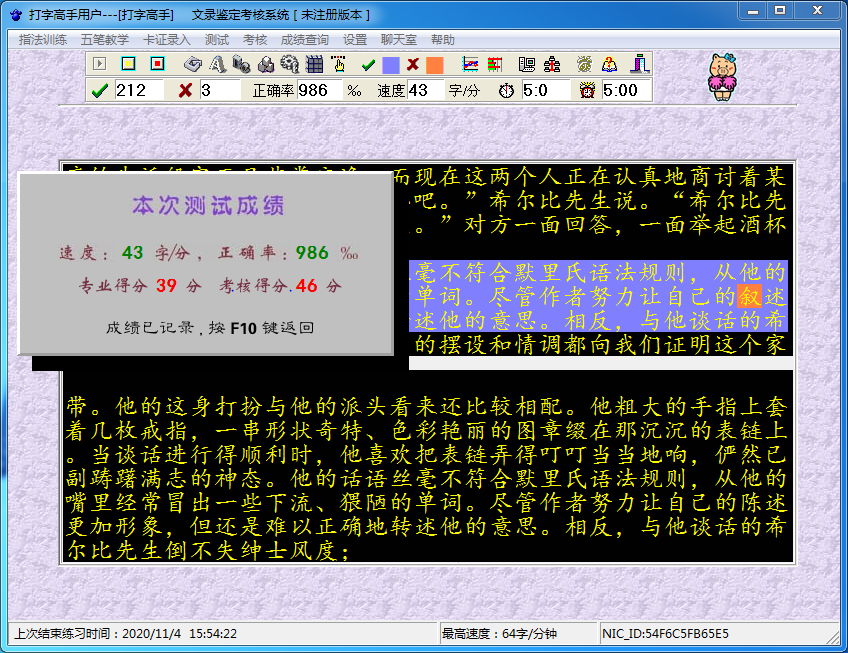Click the letter A font icon

coord(217,64)
